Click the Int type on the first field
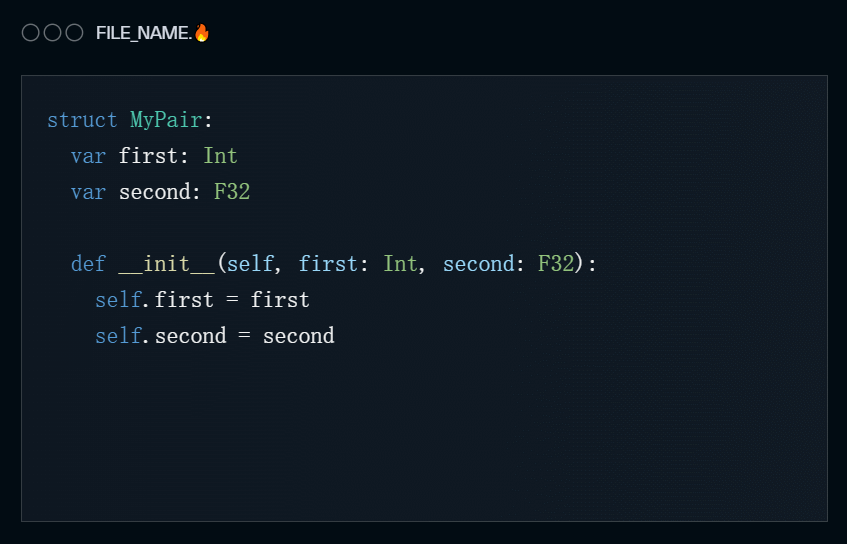Screen dimensions: 847x544 point(220,156)
